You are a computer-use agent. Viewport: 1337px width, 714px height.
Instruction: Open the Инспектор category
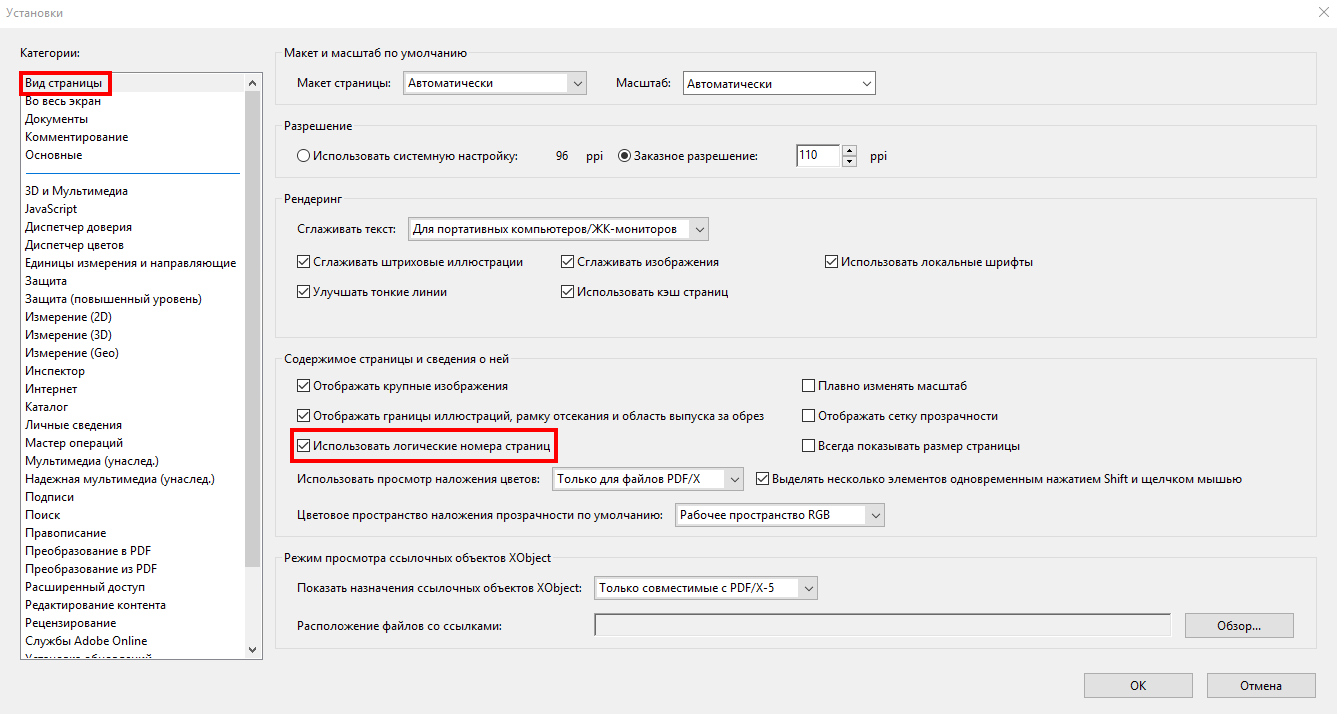click(55, 371)
